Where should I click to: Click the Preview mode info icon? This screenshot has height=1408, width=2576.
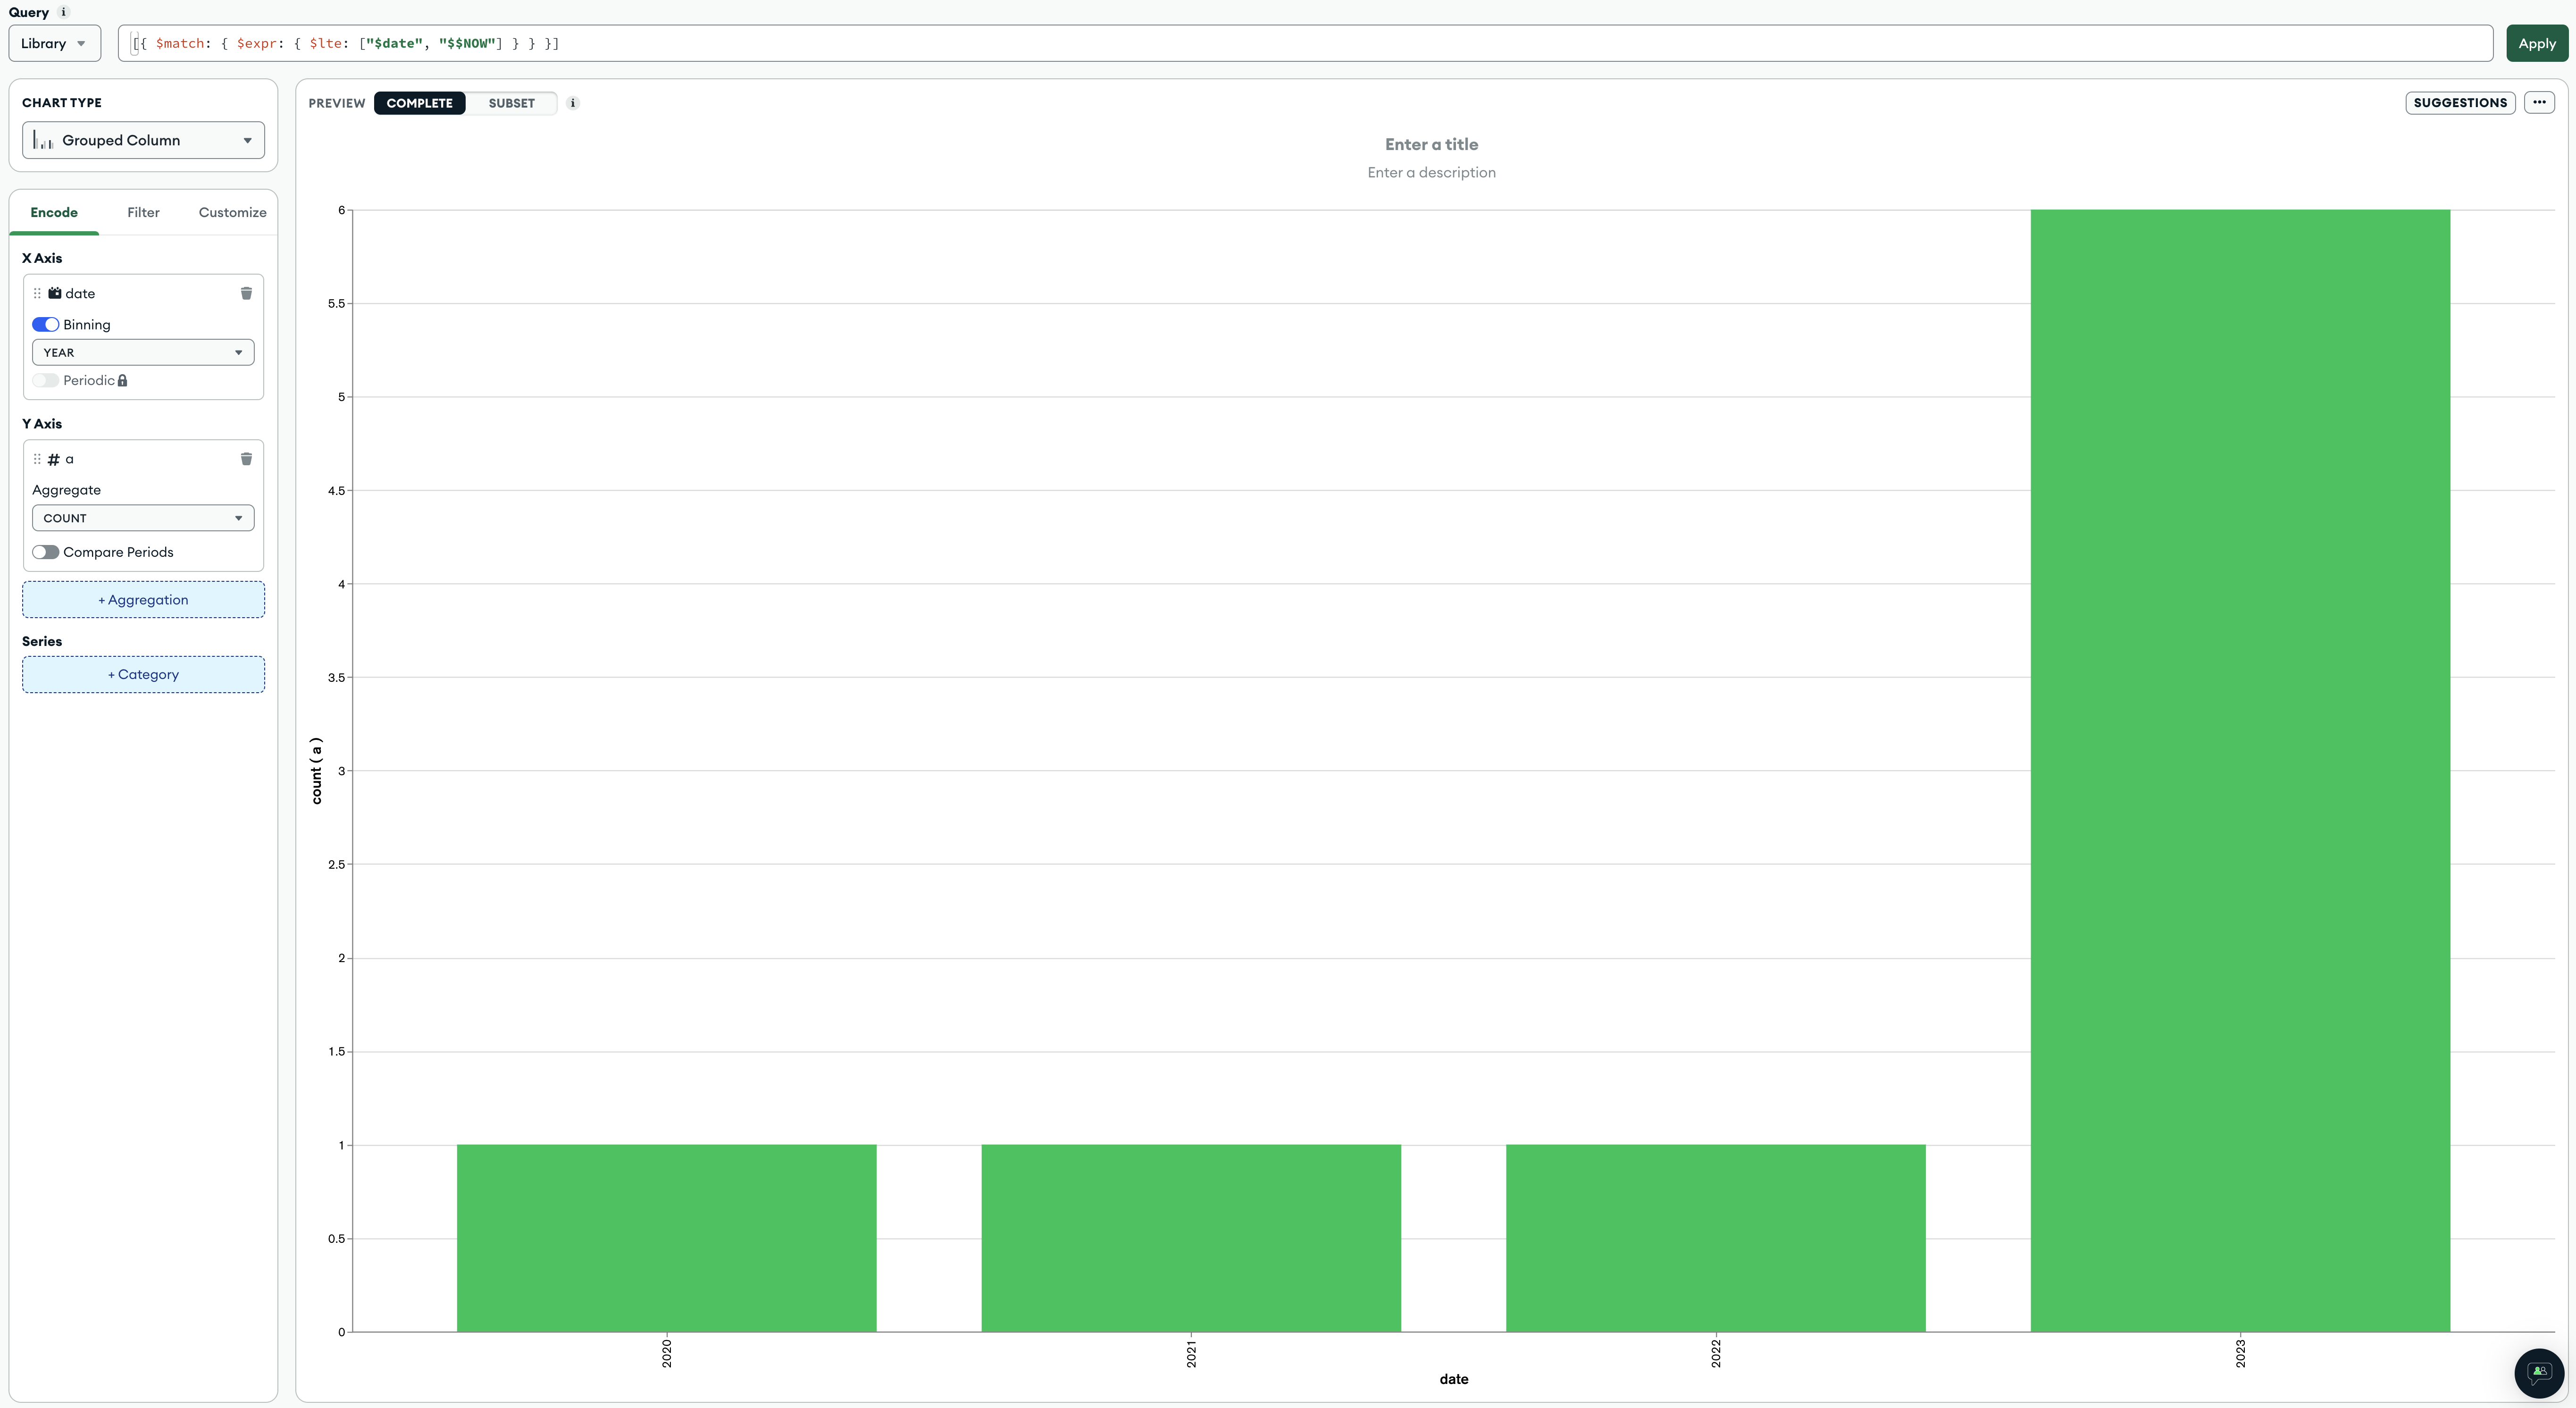coord(573,103)
